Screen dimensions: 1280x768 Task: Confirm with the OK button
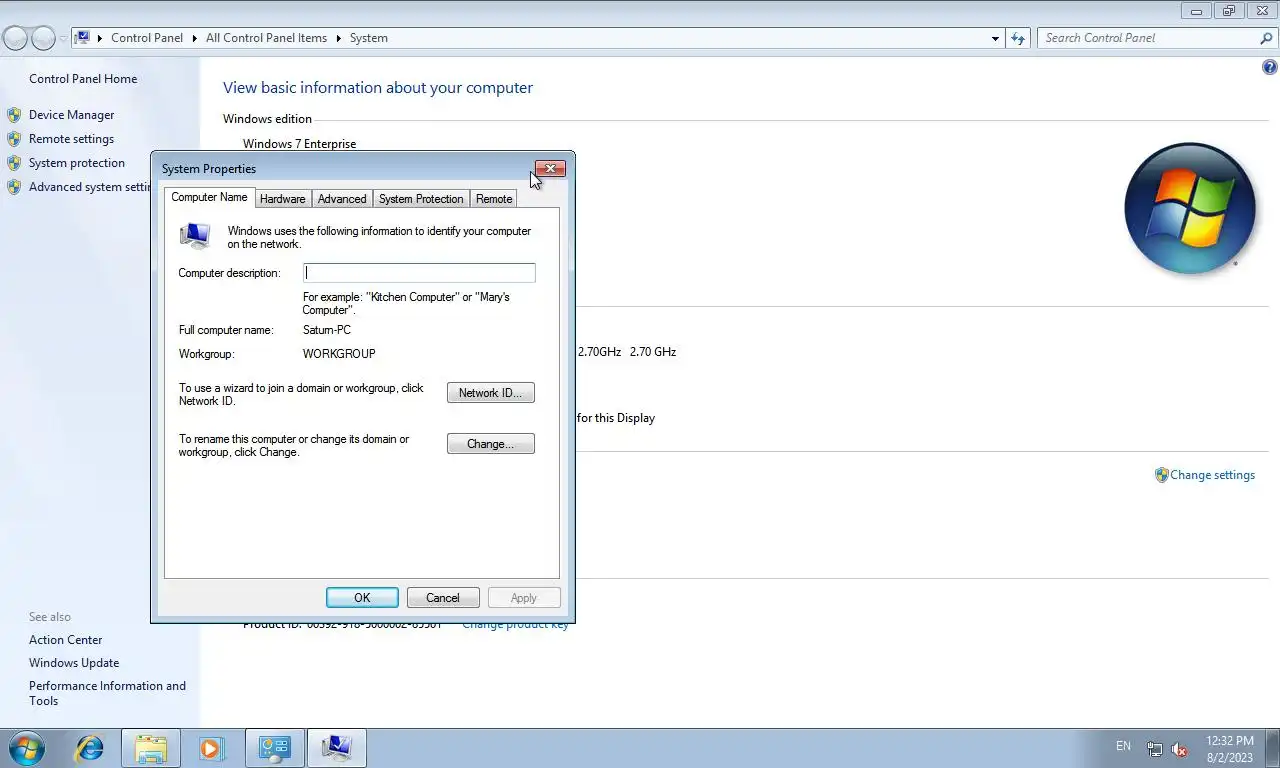362,598
